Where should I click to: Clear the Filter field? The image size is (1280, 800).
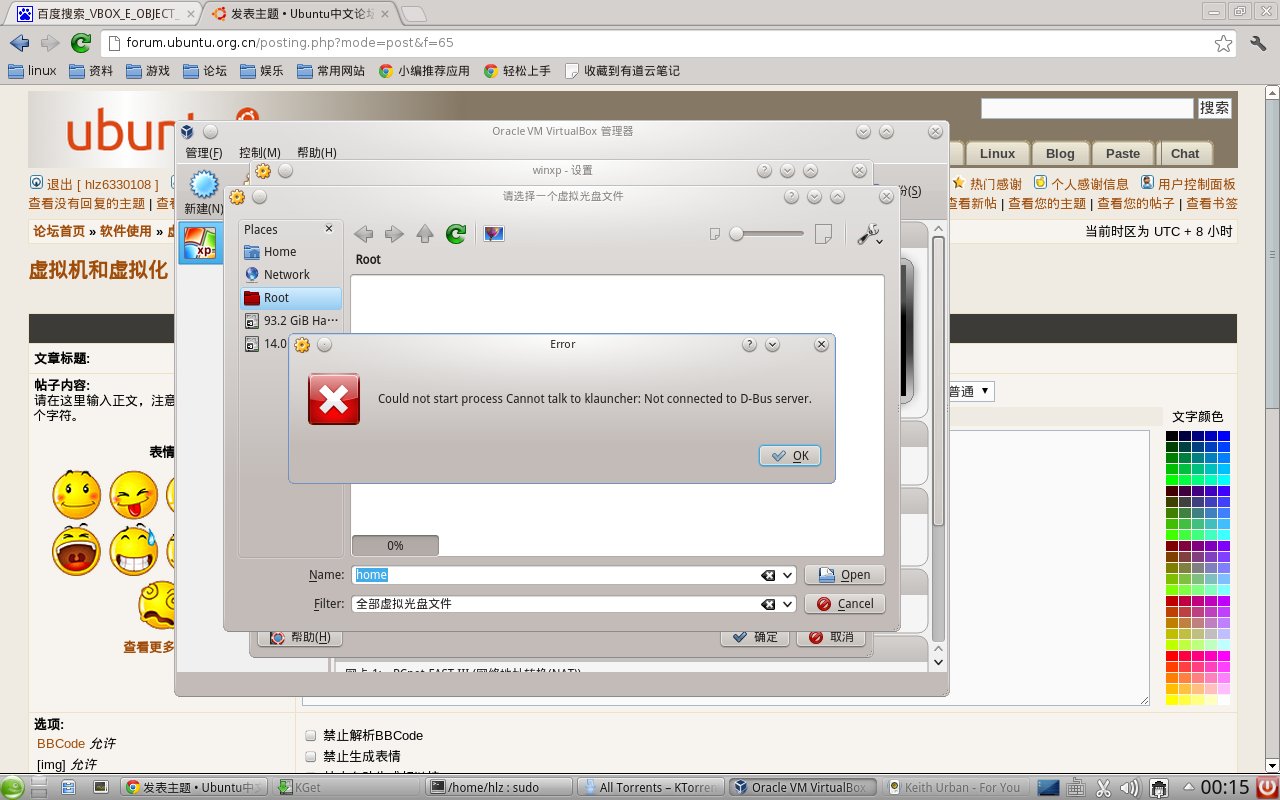768,604
